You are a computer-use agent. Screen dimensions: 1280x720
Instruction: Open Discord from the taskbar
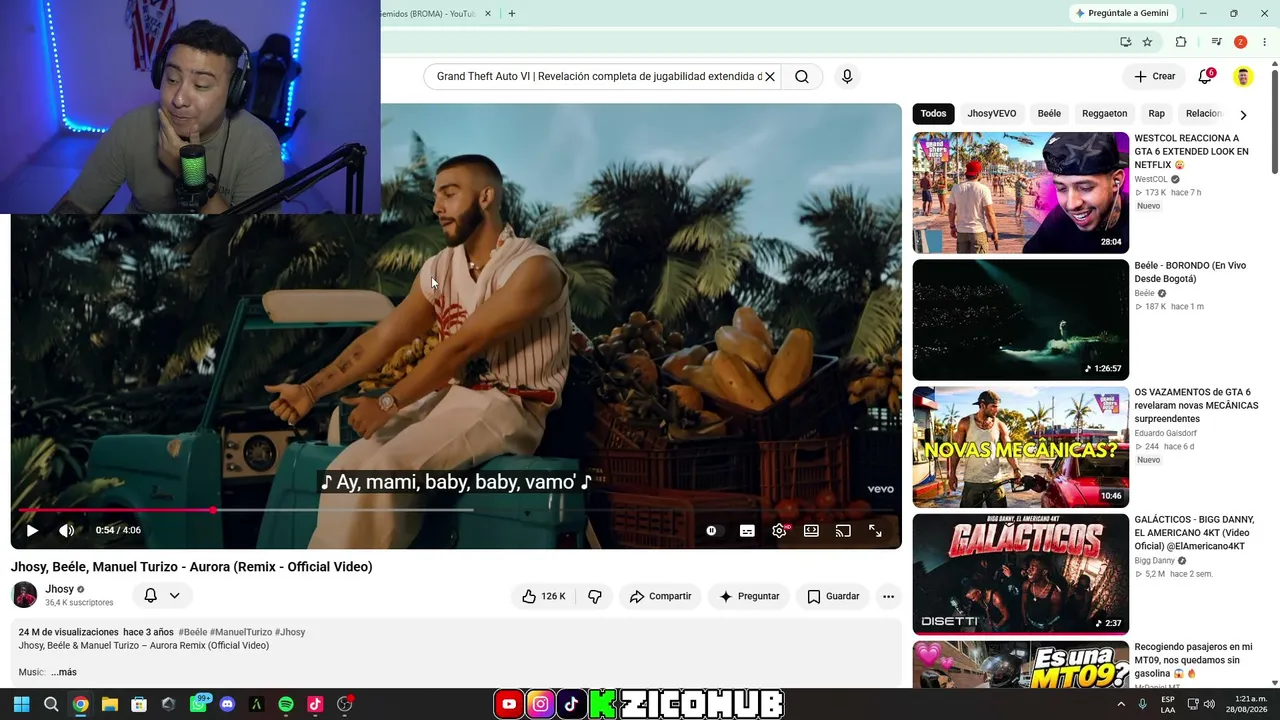pos(227,704)
